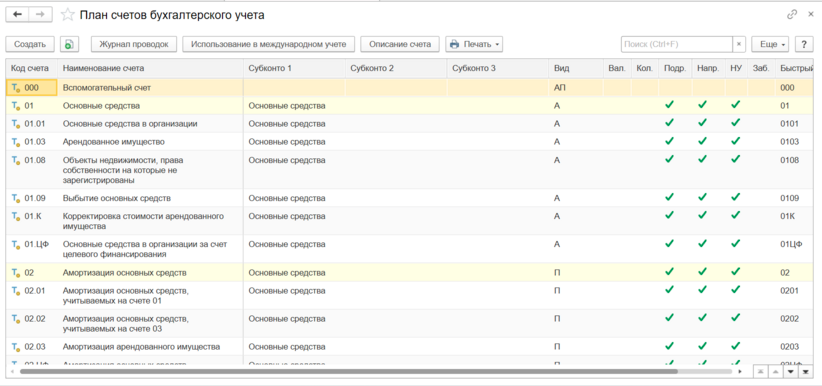The image size is (822, 386).
Task: Click the Вид column header
Action: coord(576,69)
